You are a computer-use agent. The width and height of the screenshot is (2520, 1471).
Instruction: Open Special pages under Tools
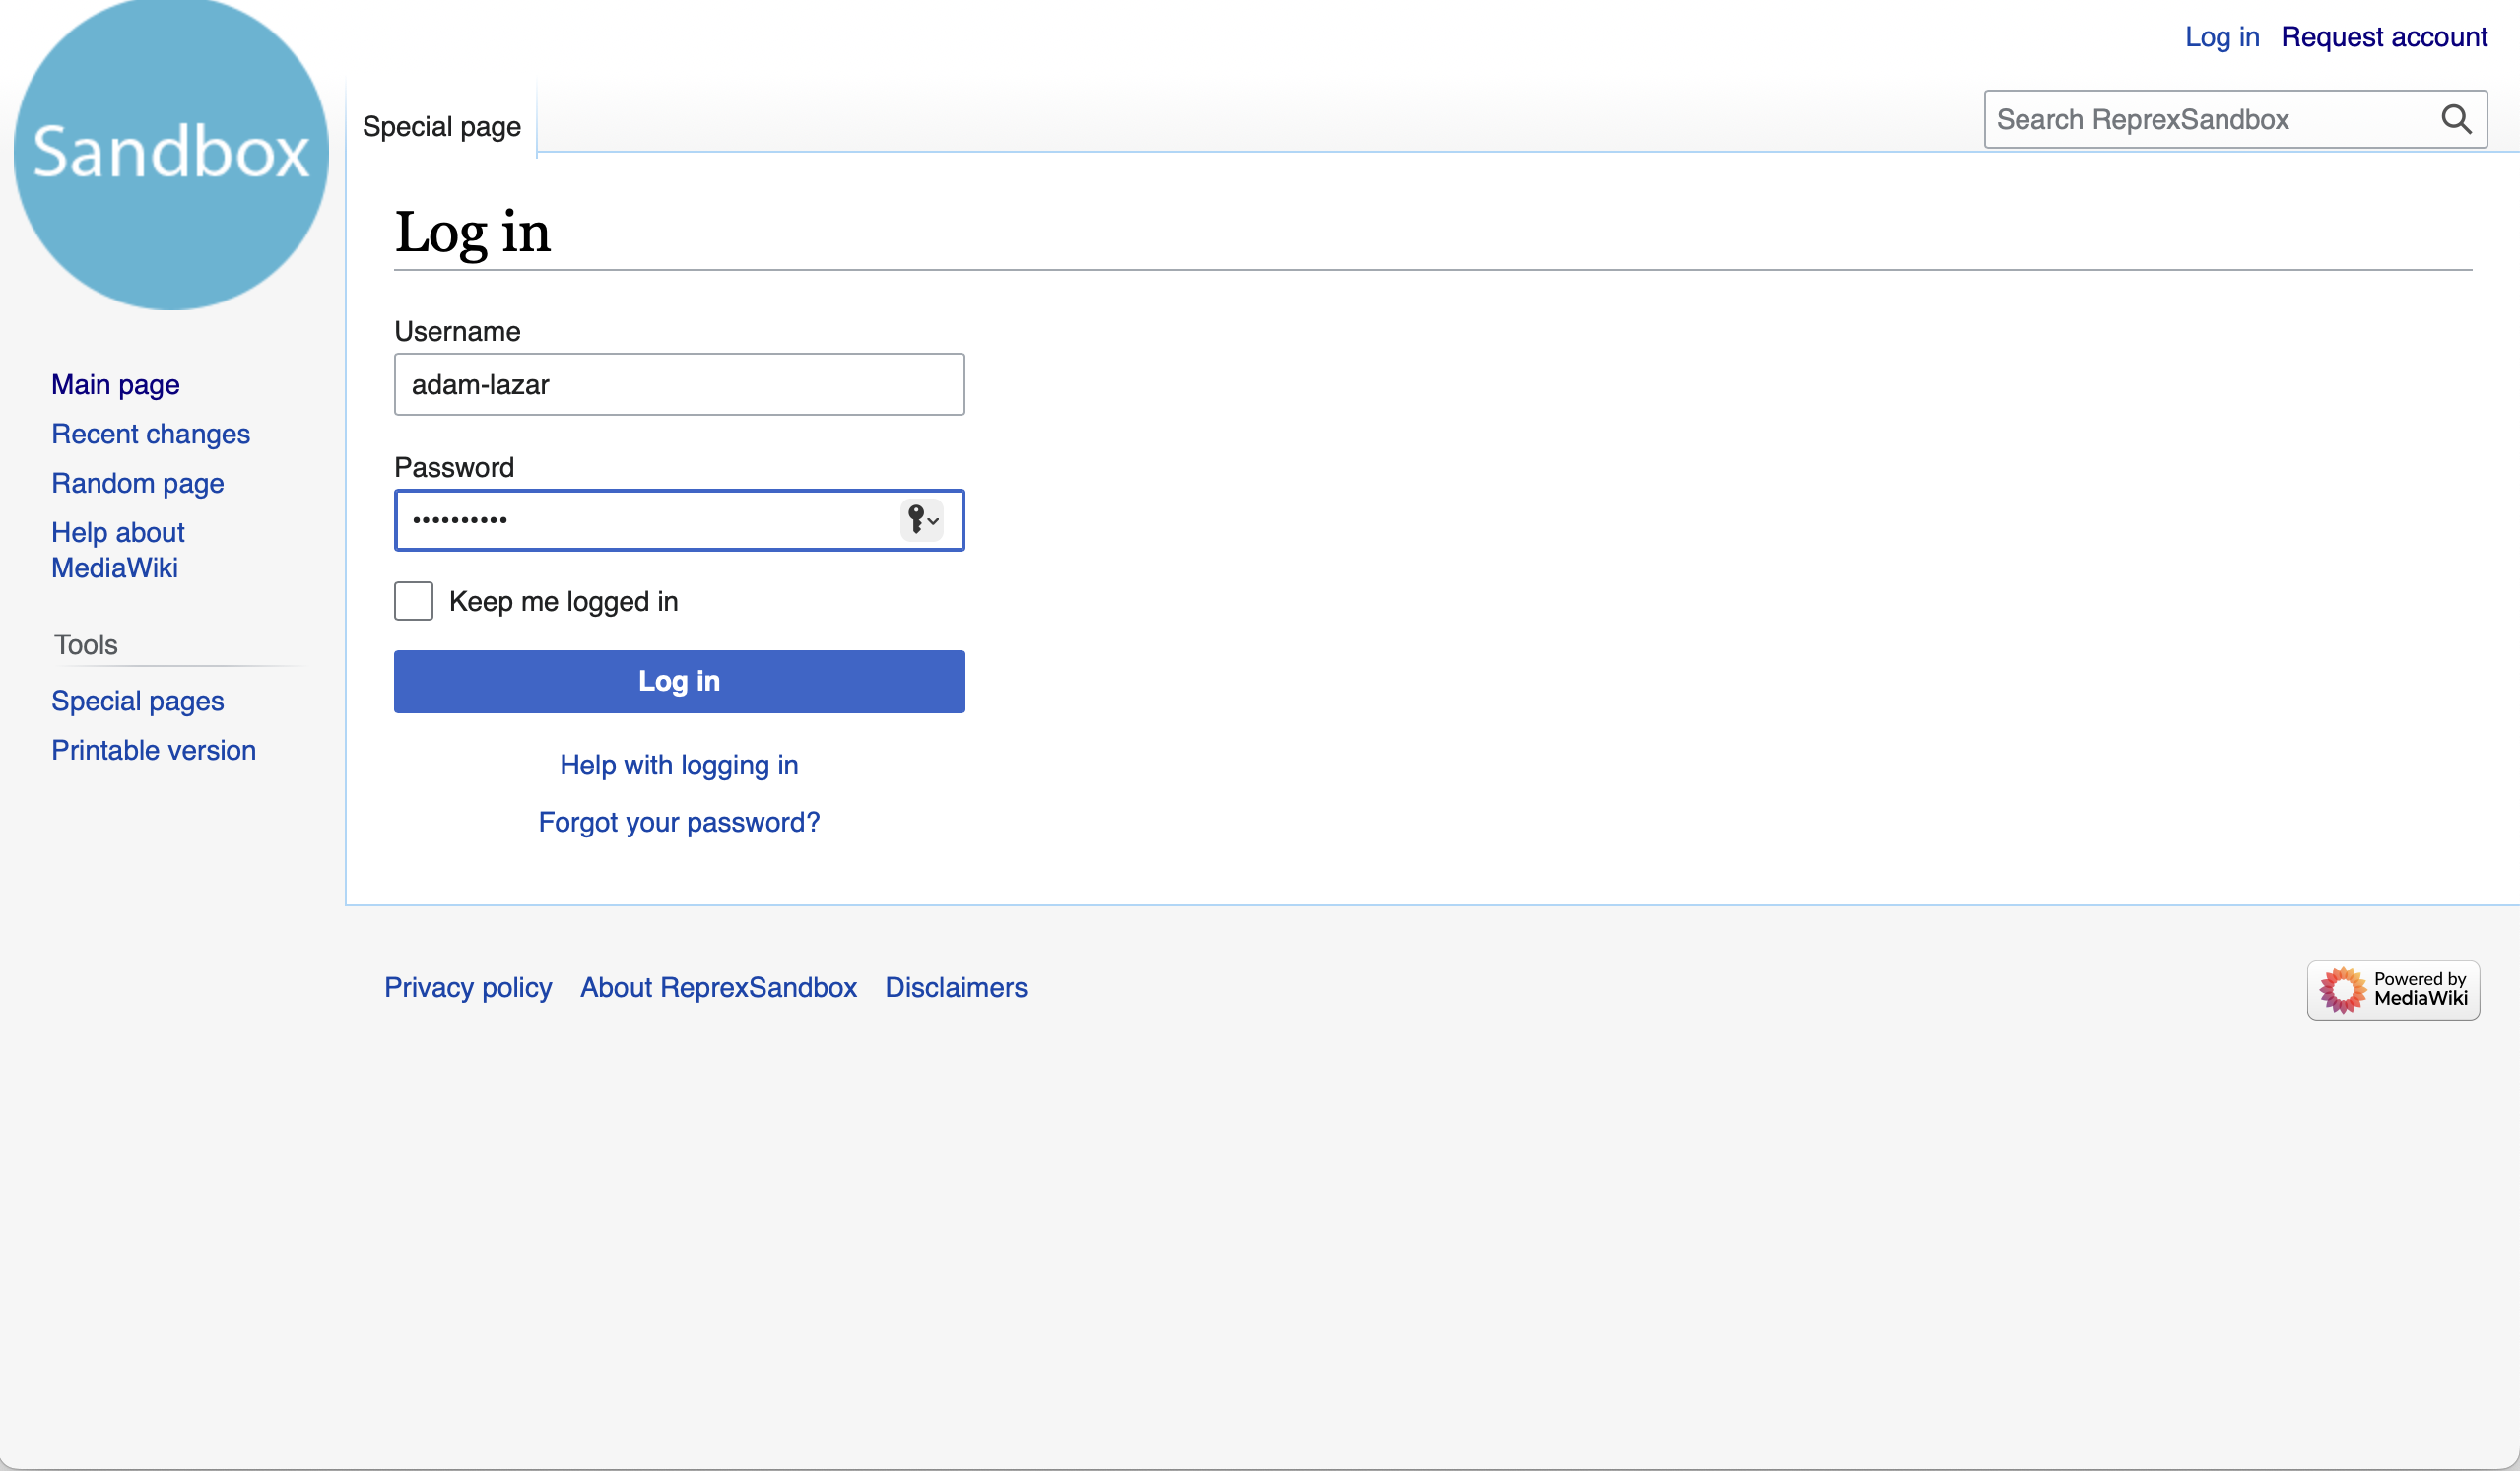coord(137,701)
